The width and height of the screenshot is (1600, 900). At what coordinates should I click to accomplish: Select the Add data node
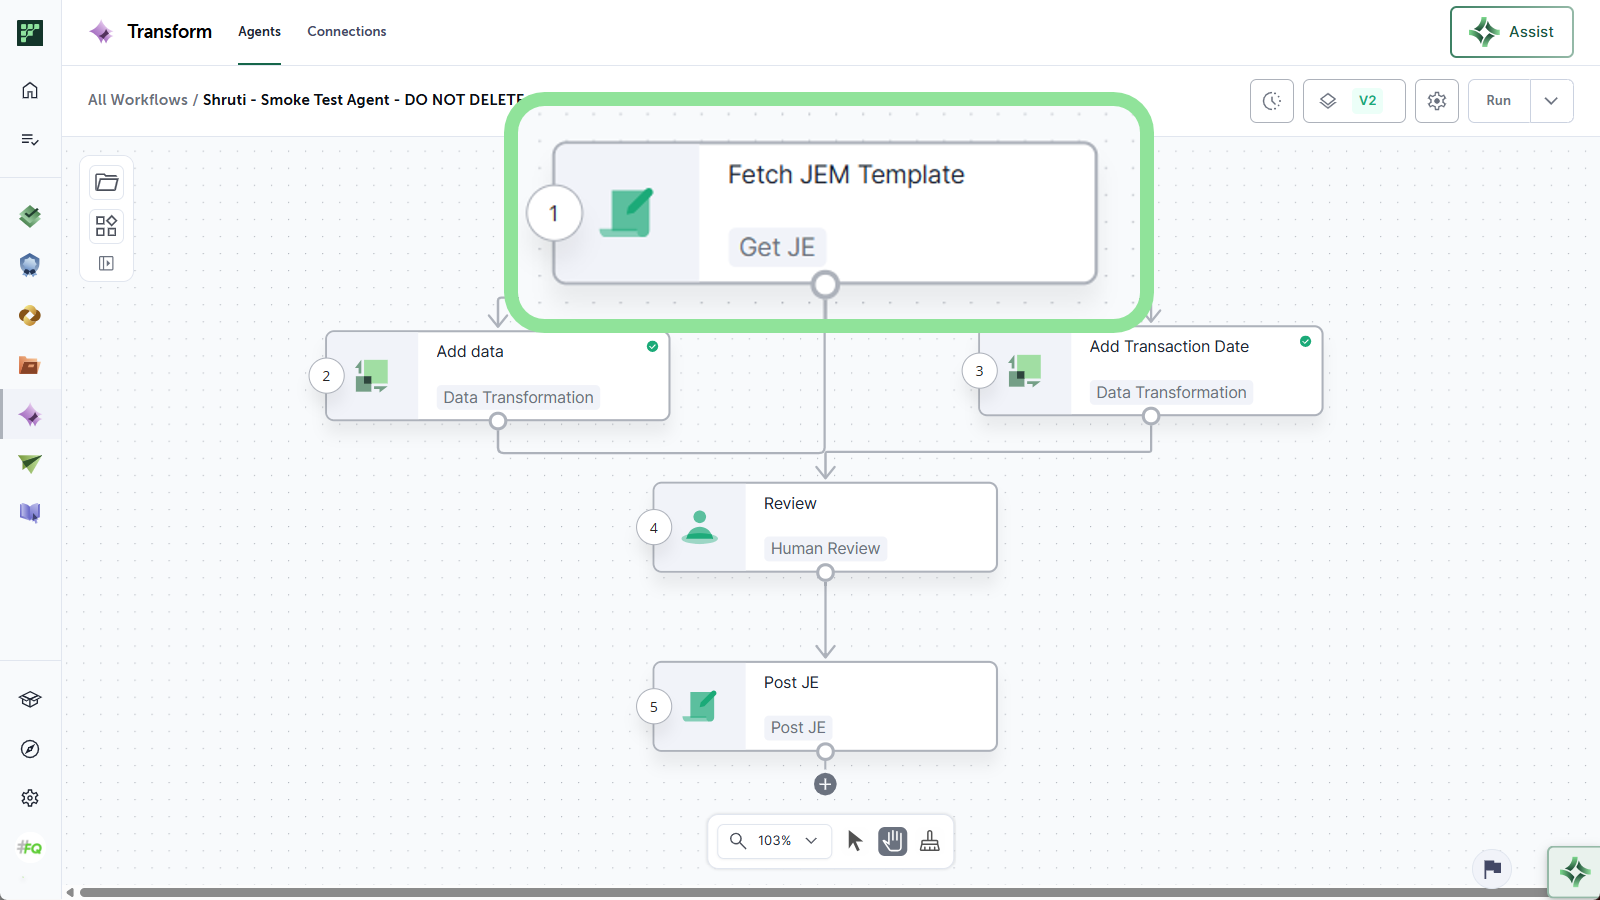click(498, 376)
